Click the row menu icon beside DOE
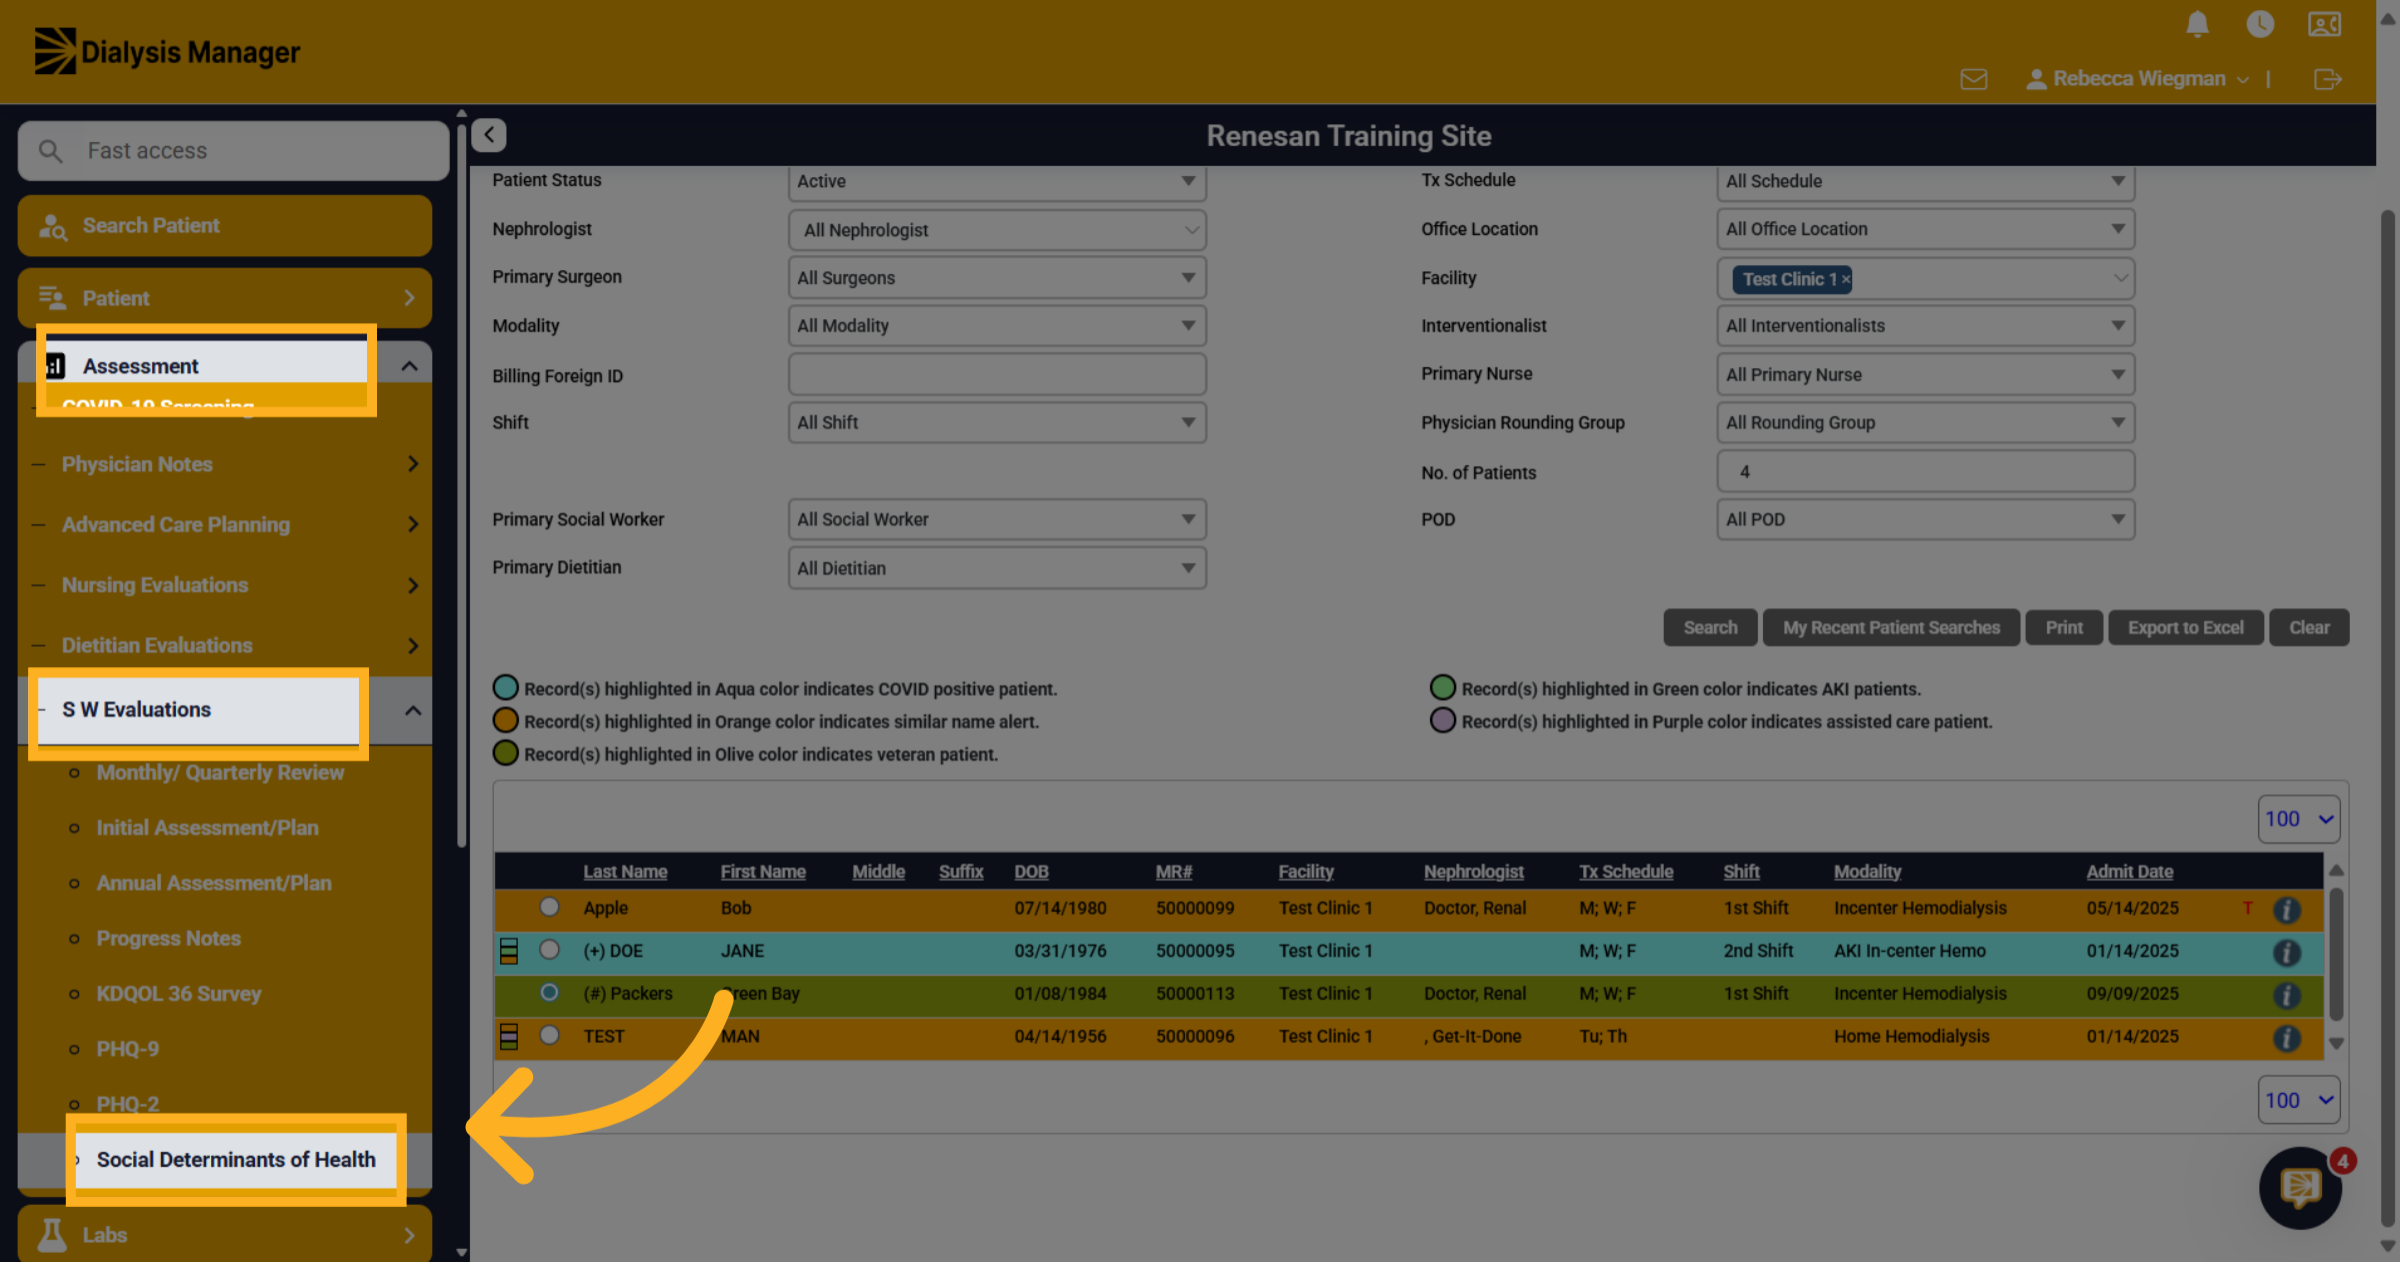This screenshot has width=2400, height=1262. click(508, 951)
